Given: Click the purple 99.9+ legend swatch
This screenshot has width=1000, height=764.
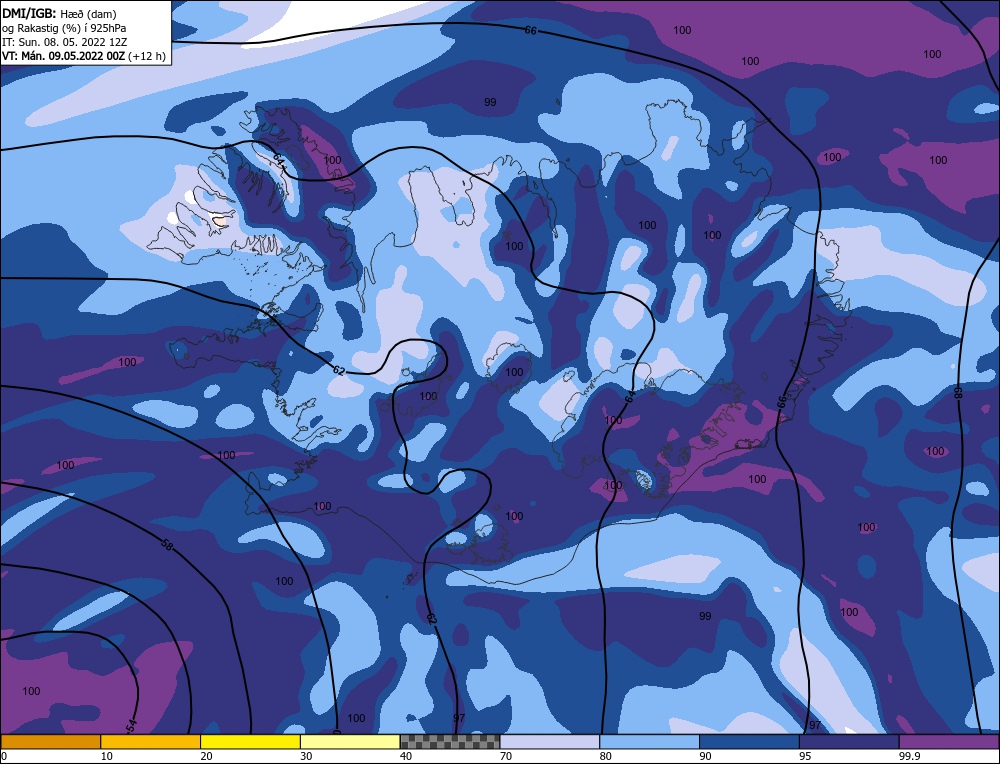Looking at the screenshot, I should tap(949, 741).
